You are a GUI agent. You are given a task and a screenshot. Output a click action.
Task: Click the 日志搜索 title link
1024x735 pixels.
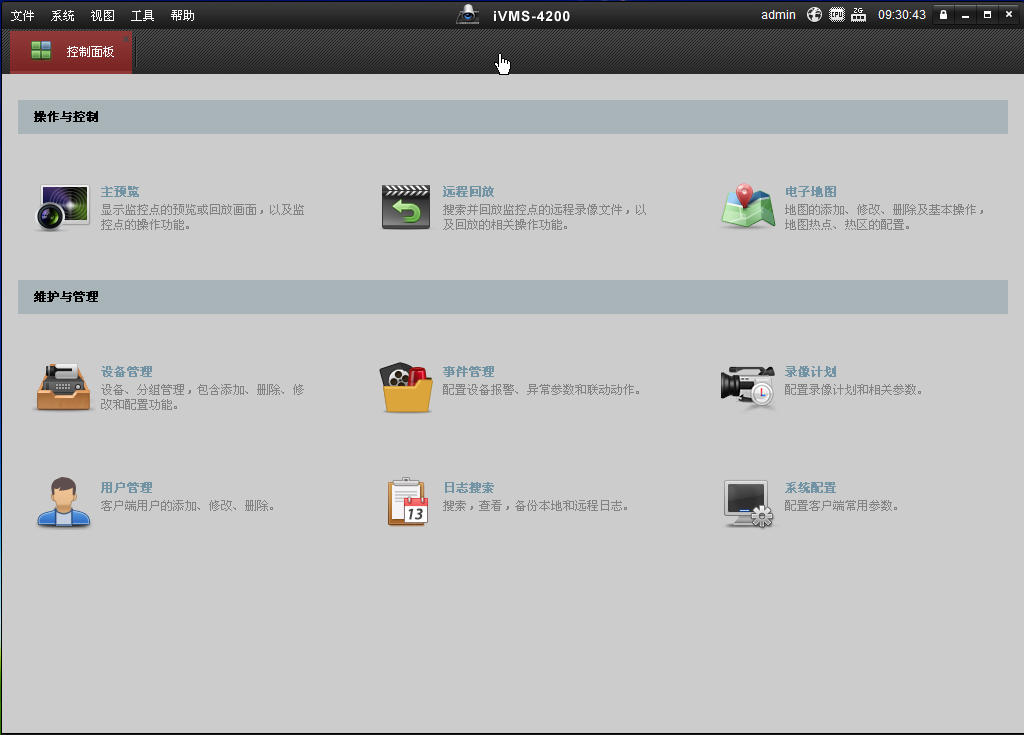(x=468, y=487)
